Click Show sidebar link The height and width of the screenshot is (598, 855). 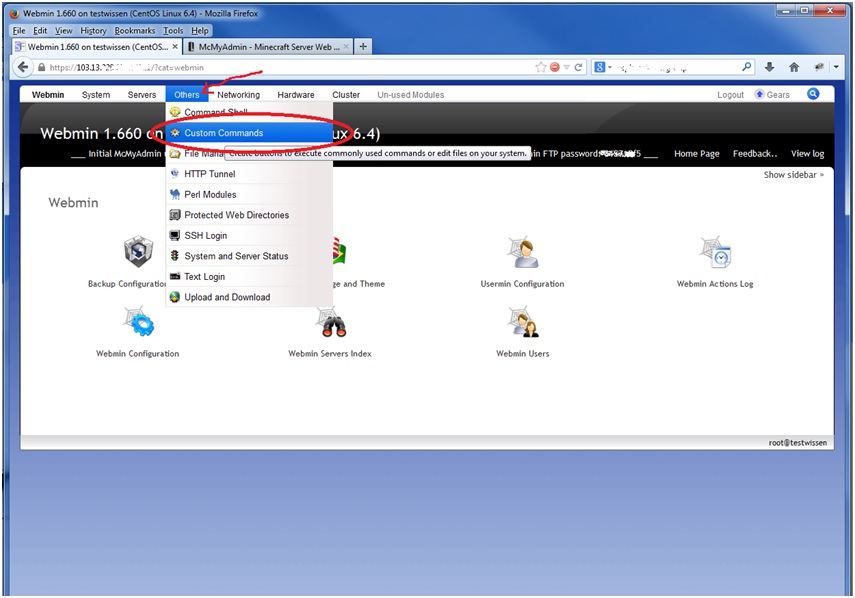pos(794,175)
